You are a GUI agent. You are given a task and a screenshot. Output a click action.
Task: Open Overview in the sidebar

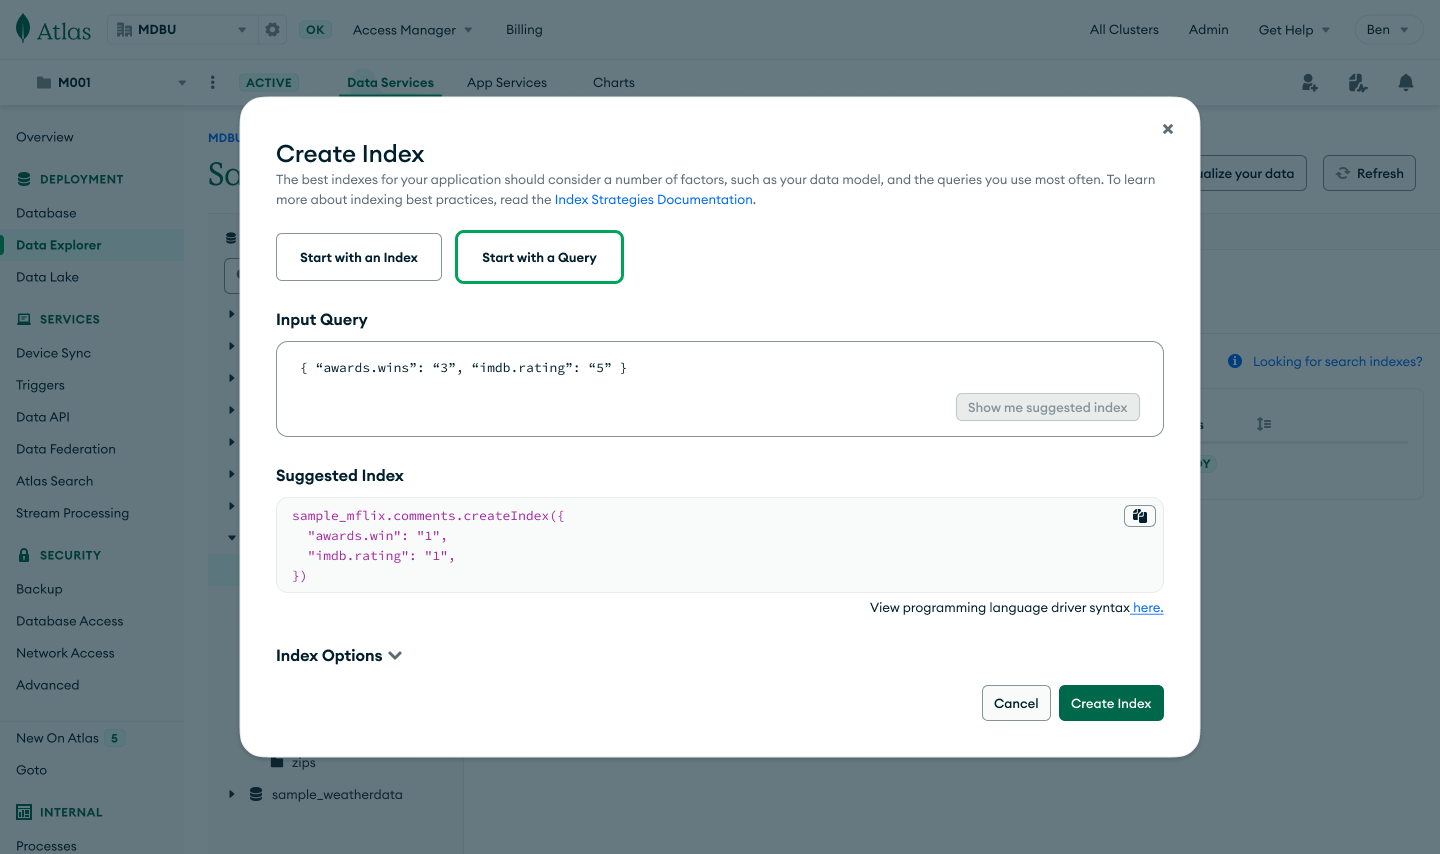(x=45, y=137)
